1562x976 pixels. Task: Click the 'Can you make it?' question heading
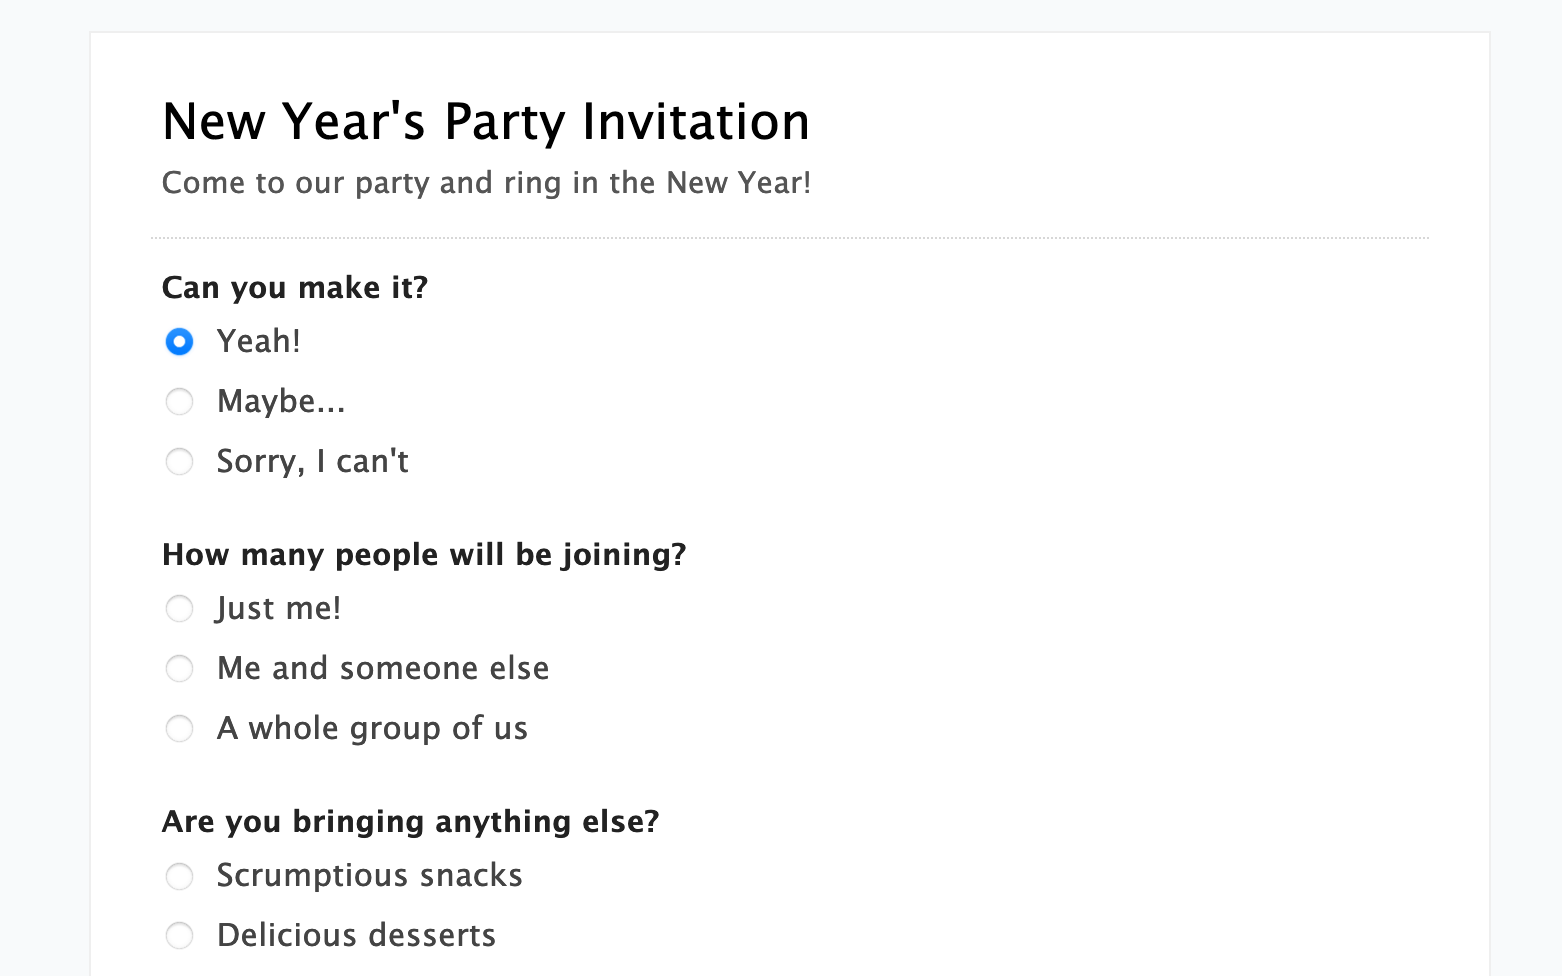click(295, 288)
